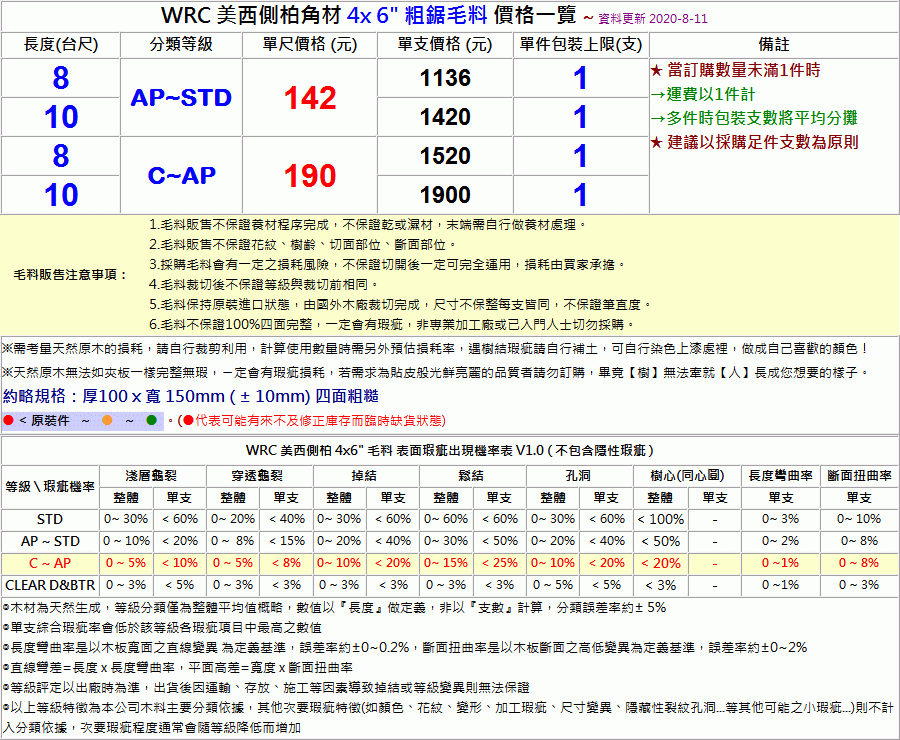This screenshot has width=900, height=740.
Task: Click the per-piece price "1900"
Action: point(445,195)
